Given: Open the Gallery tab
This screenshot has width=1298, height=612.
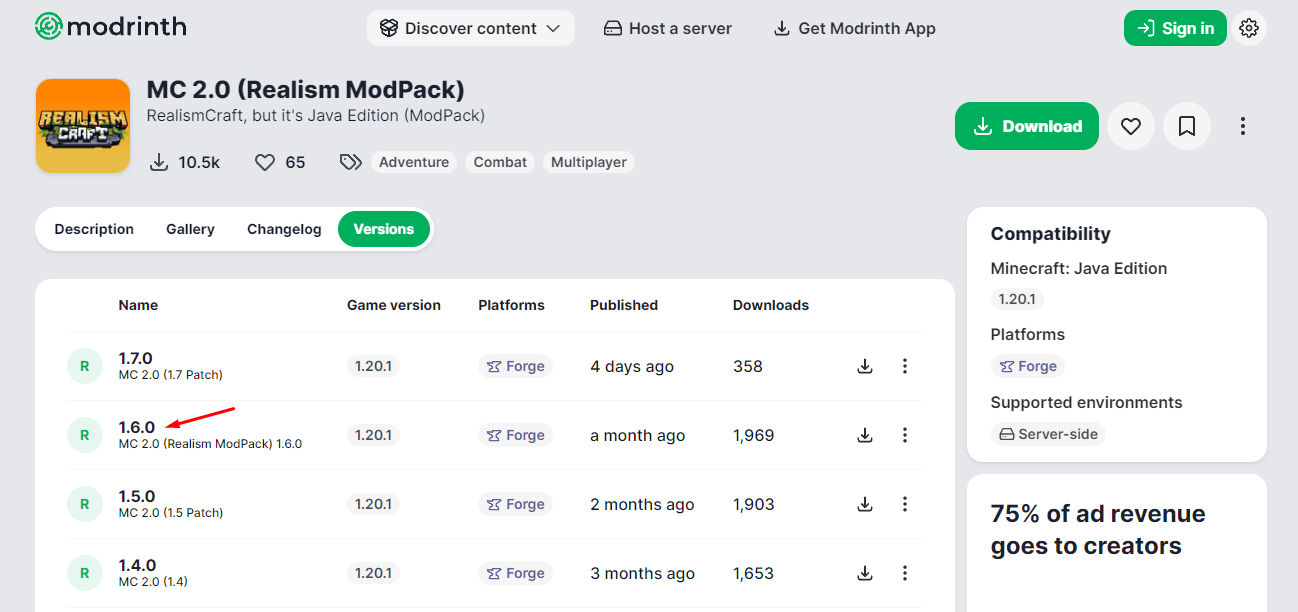Looking at the screenshot, I should [190, 229].
